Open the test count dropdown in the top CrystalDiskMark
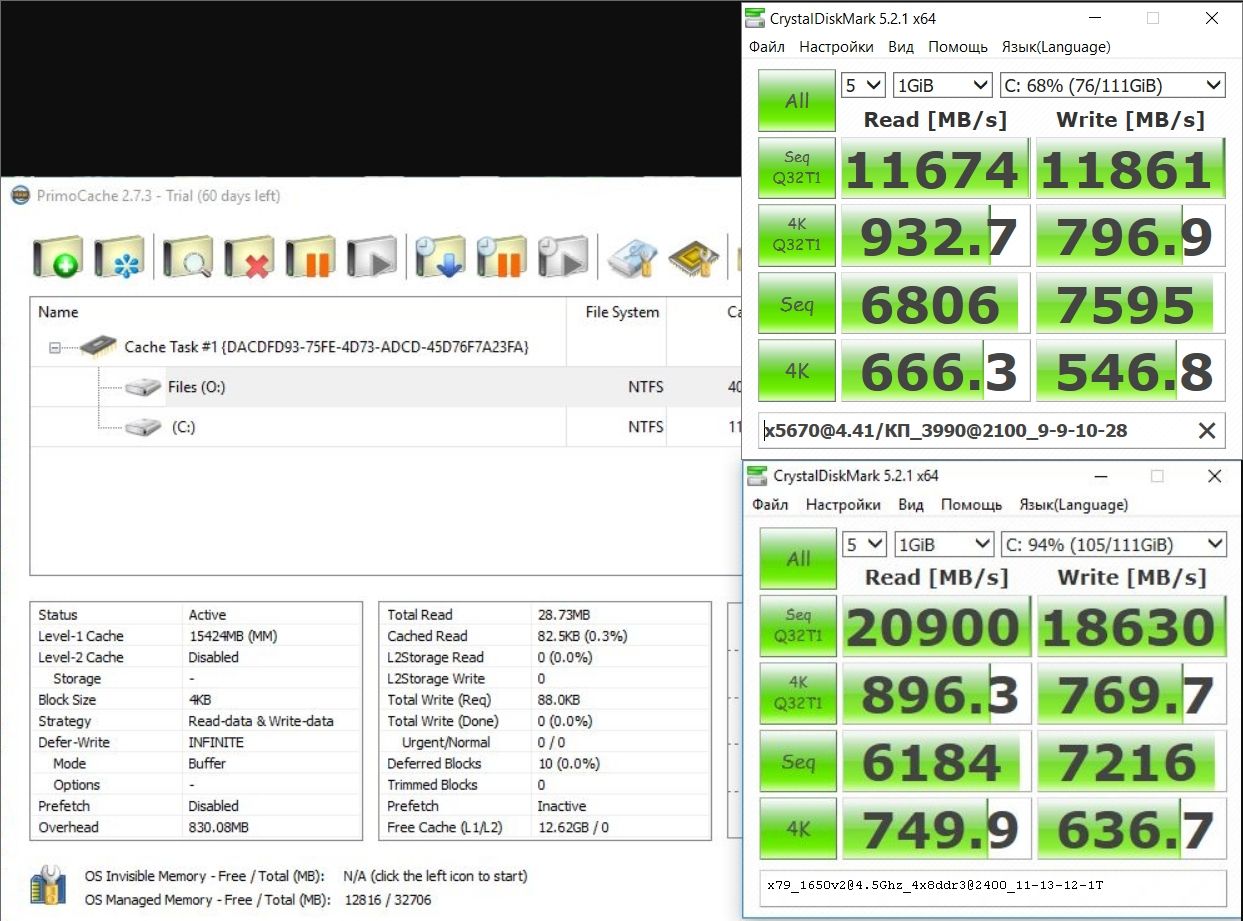 [x=863, y=85]
